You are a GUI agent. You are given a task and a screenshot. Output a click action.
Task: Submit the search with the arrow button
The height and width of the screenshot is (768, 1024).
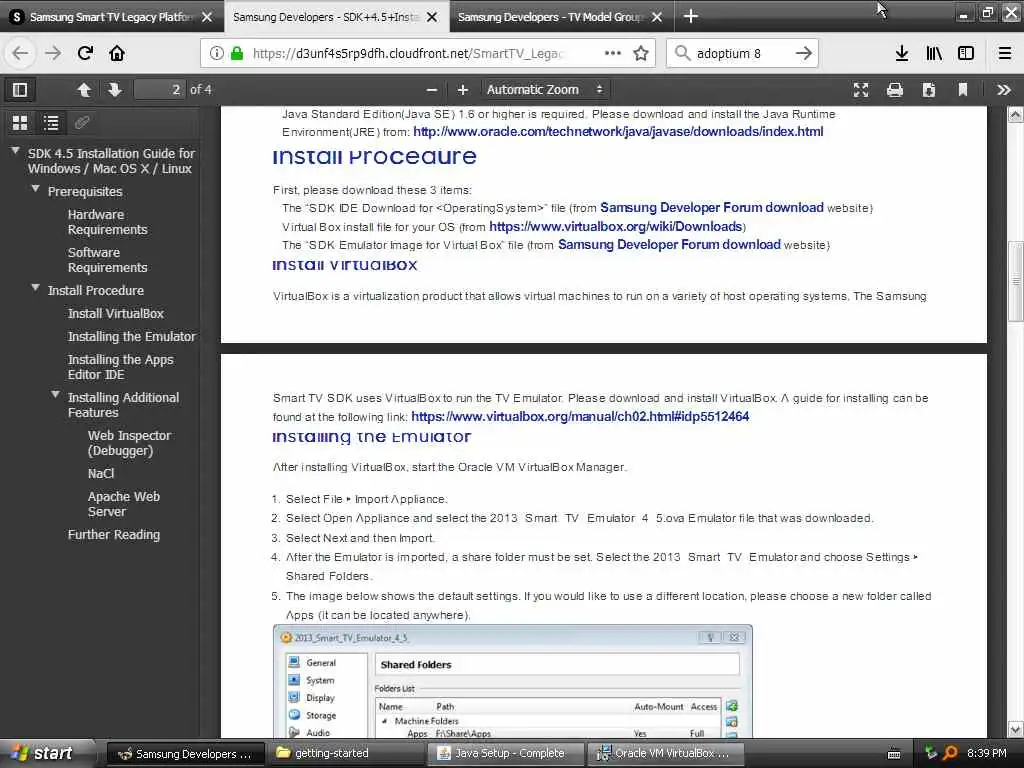[x=803, y=53]
